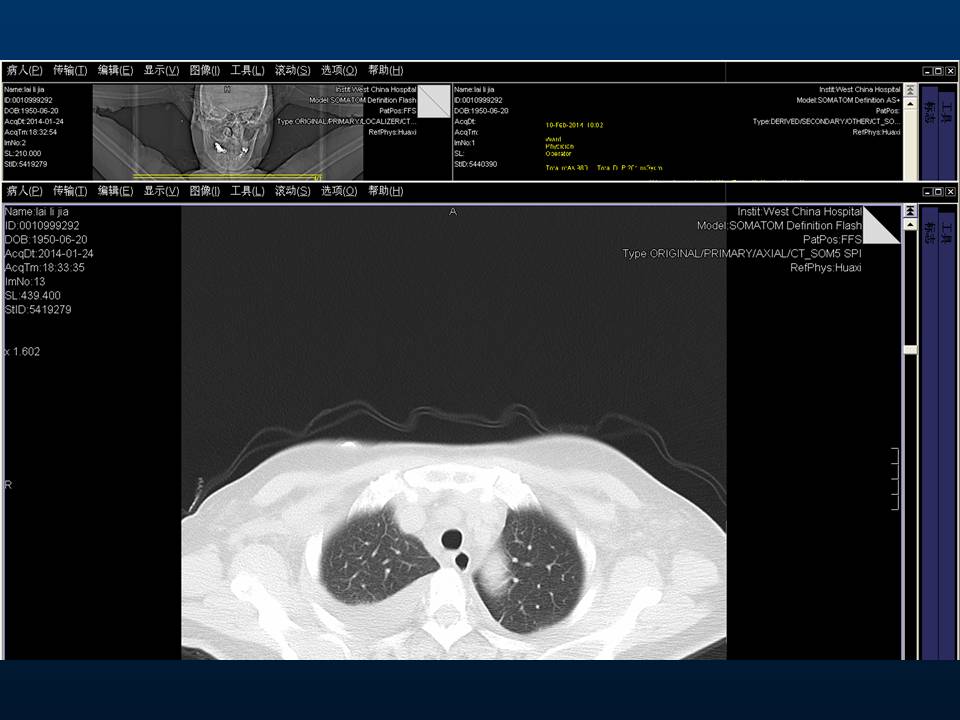
Task: Maximize the lower viewer window
Action: pos(938,191)
